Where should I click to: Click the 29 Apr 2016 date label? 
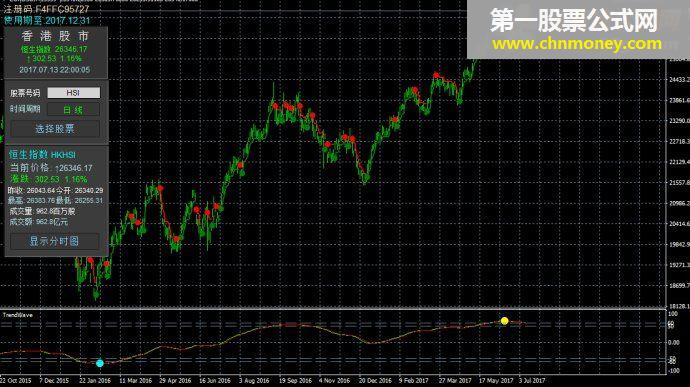(175, 380)
